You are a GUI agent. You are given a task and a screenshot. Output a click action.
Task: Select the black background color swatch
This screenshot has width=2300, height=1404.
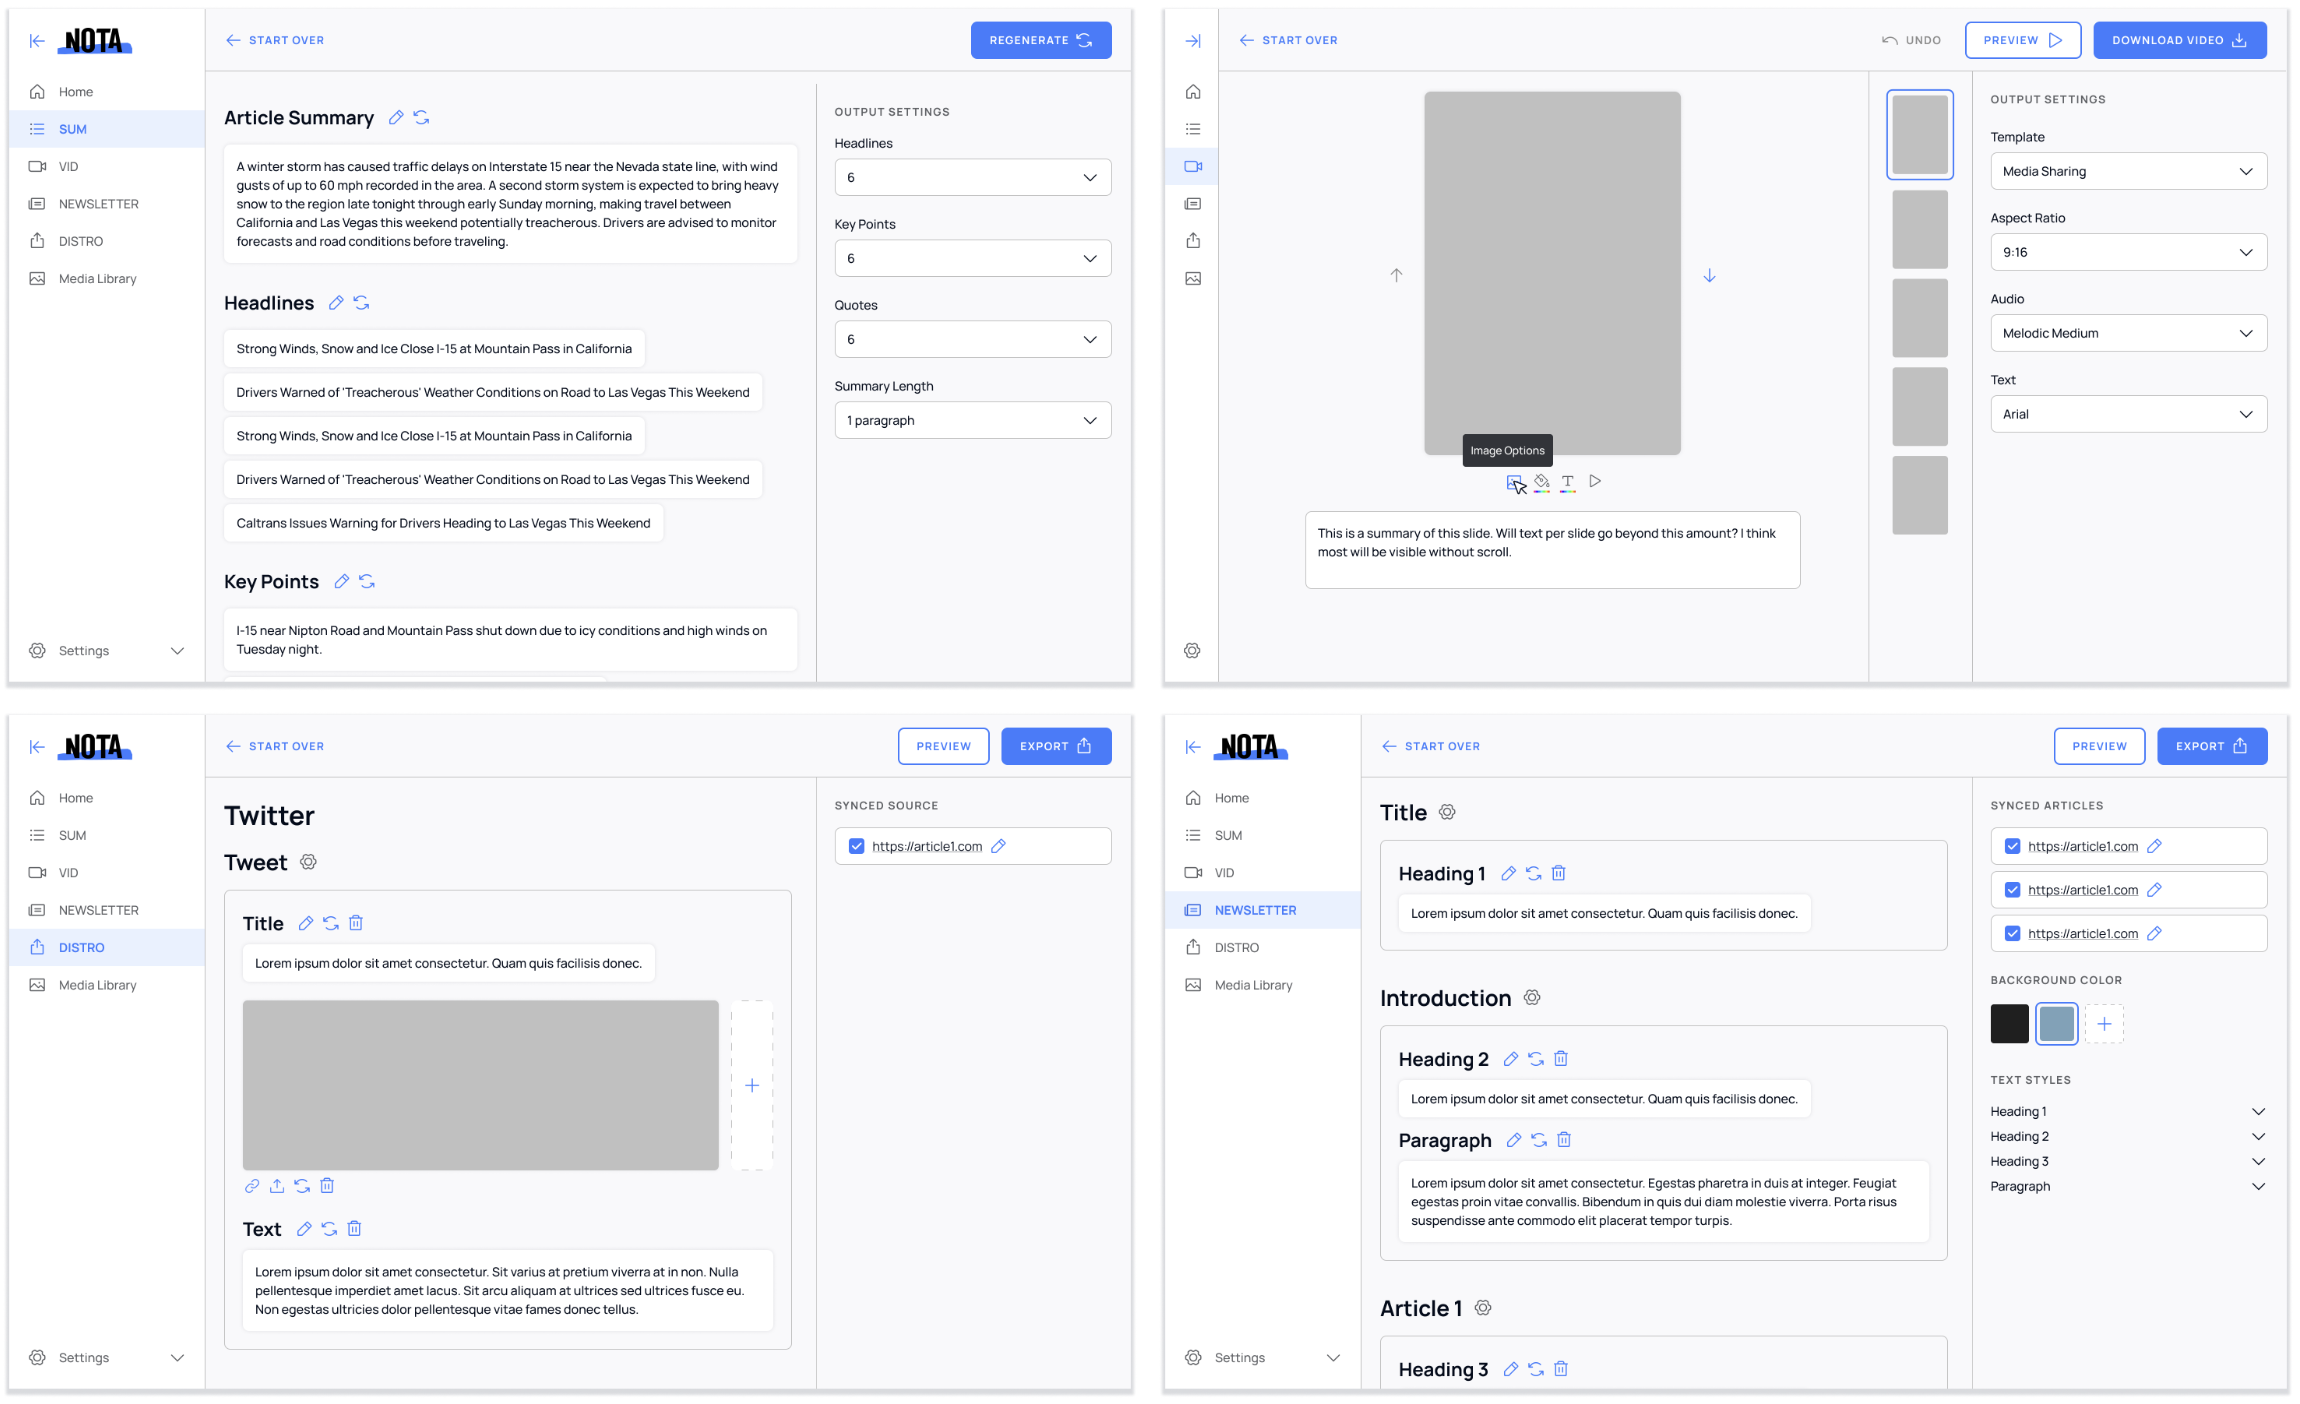(2009, 1024)
